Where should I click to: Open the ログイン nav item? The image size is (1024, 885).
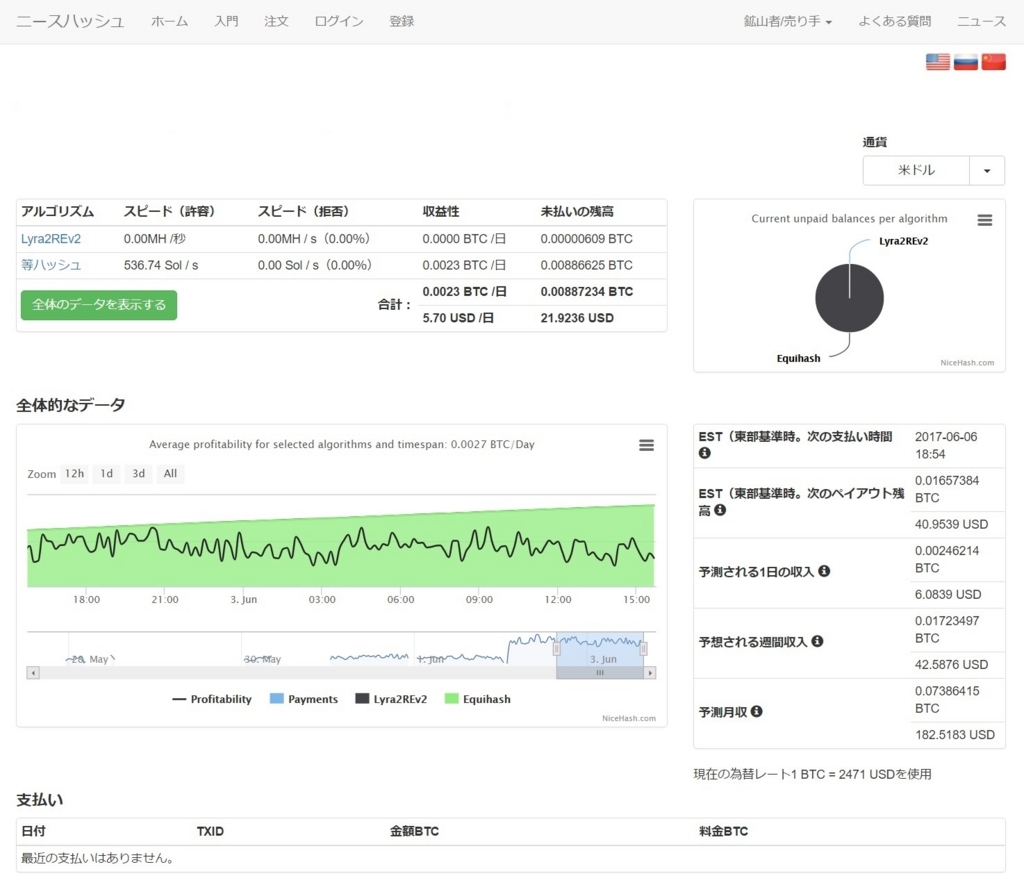339,22
